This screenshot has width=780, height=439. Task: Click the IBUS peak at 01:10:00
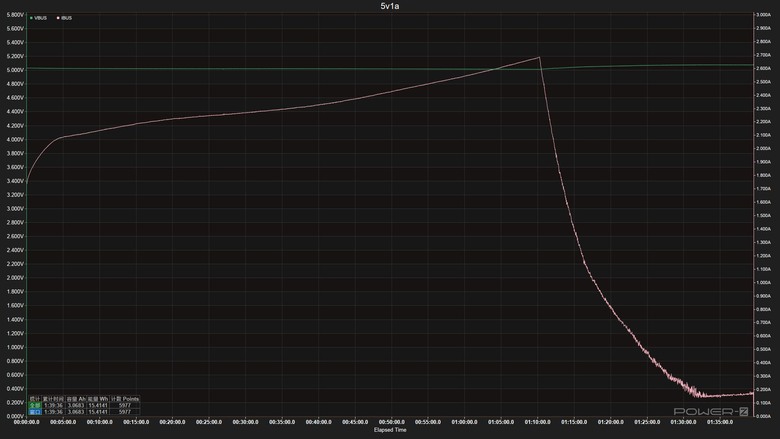[x=539, y=57]
